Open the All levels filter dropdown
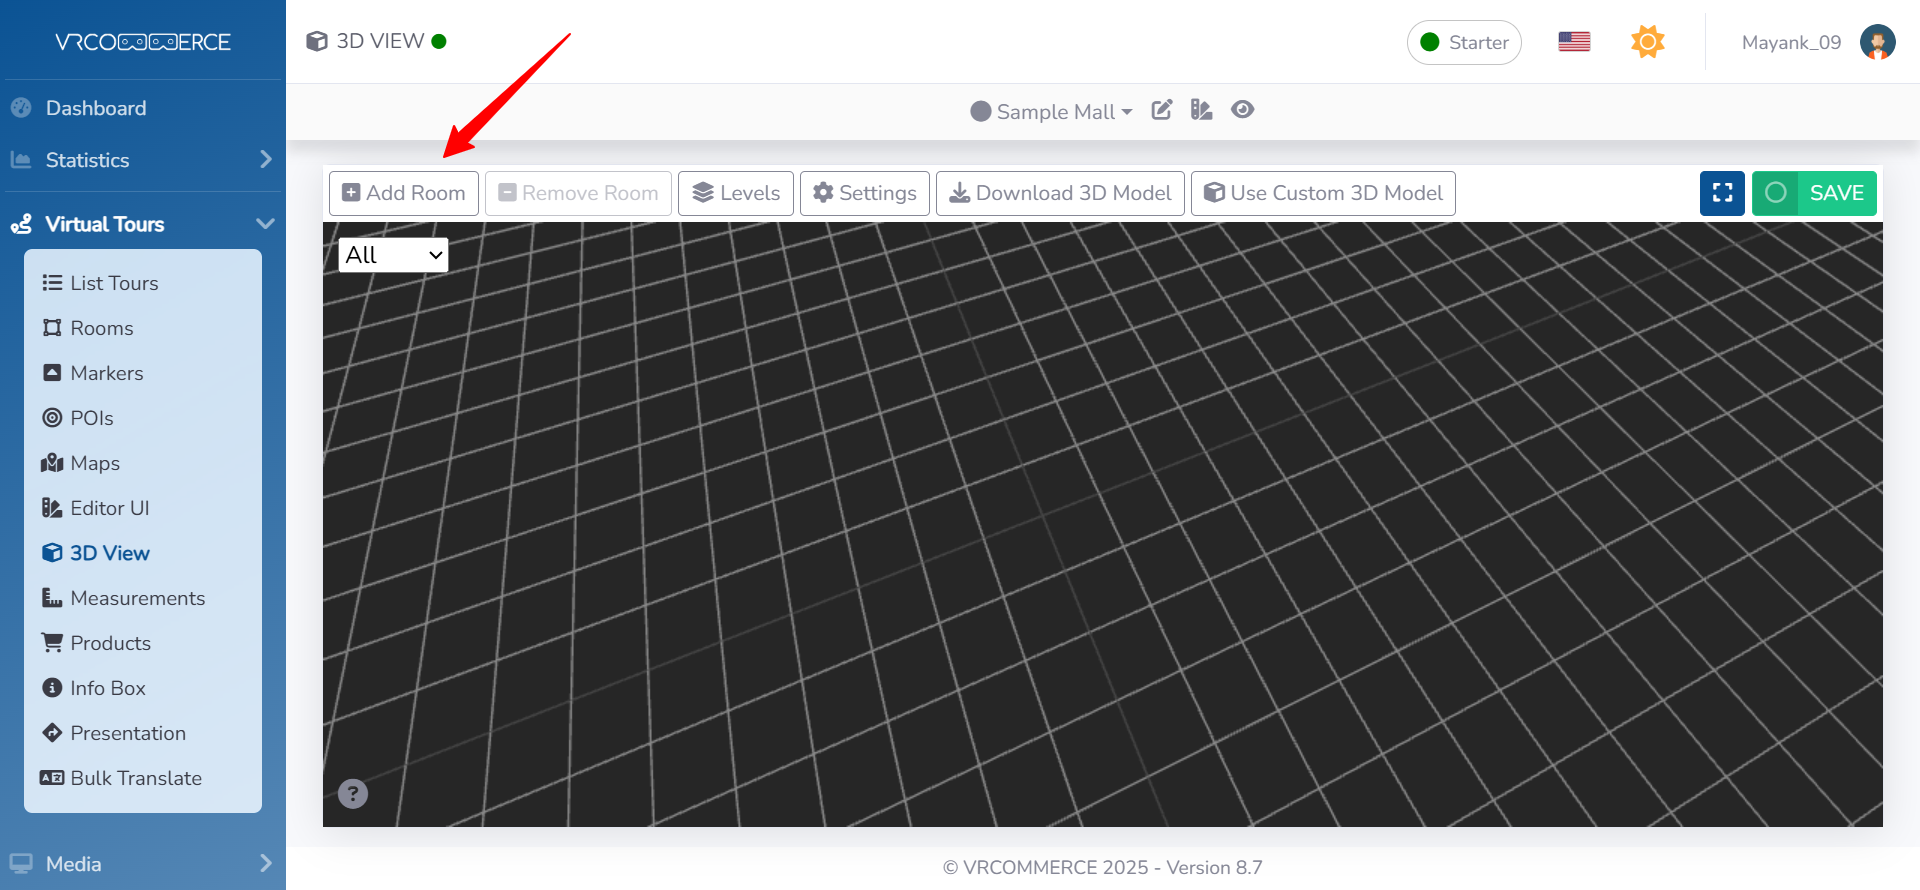This screenshot has height=890, width=1920. click(x=393, y=255)
